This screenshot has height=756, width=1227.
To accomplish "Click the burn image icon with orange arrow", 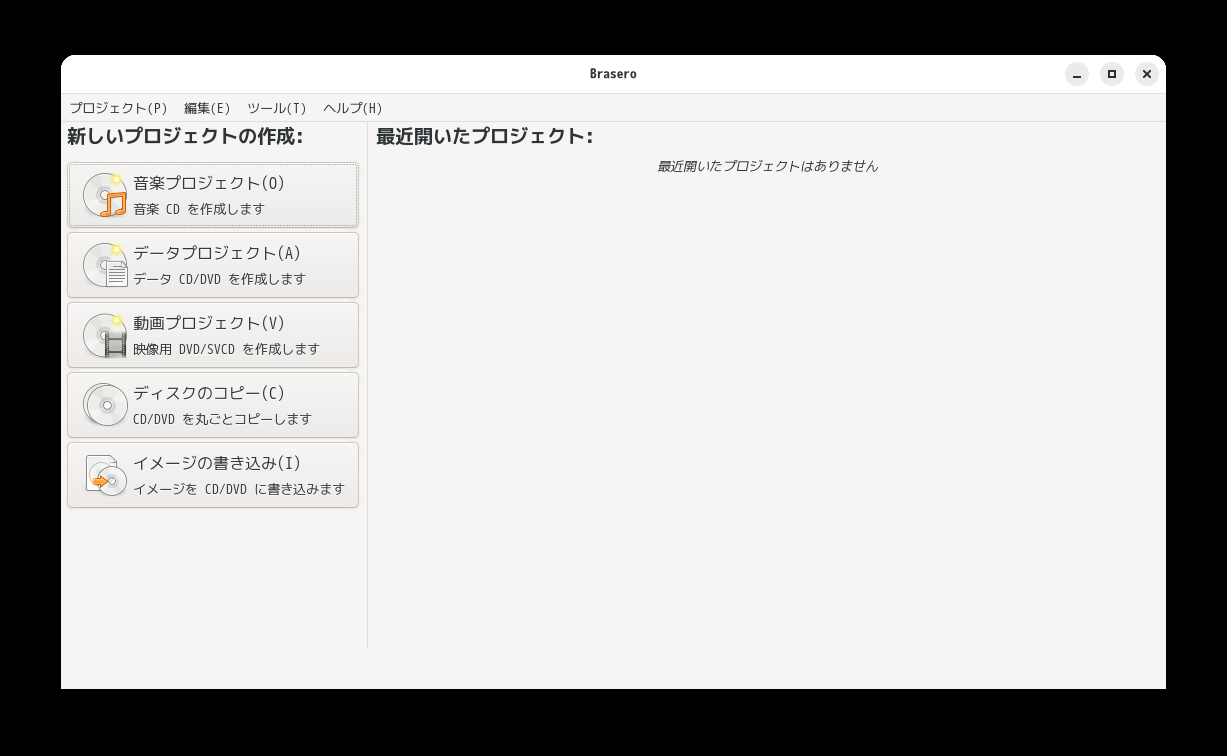I will point(105,475).
